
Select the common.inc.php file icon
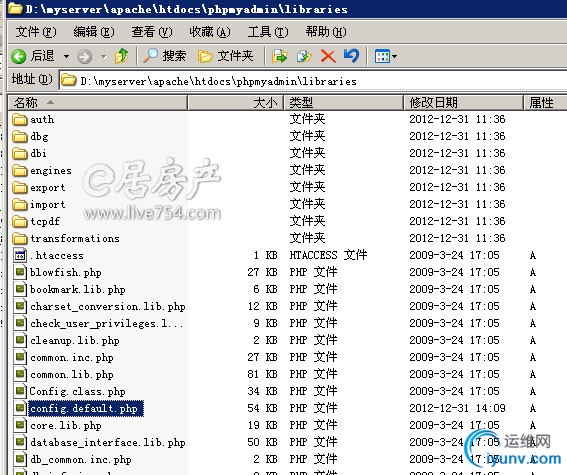[x=20, y=357]
